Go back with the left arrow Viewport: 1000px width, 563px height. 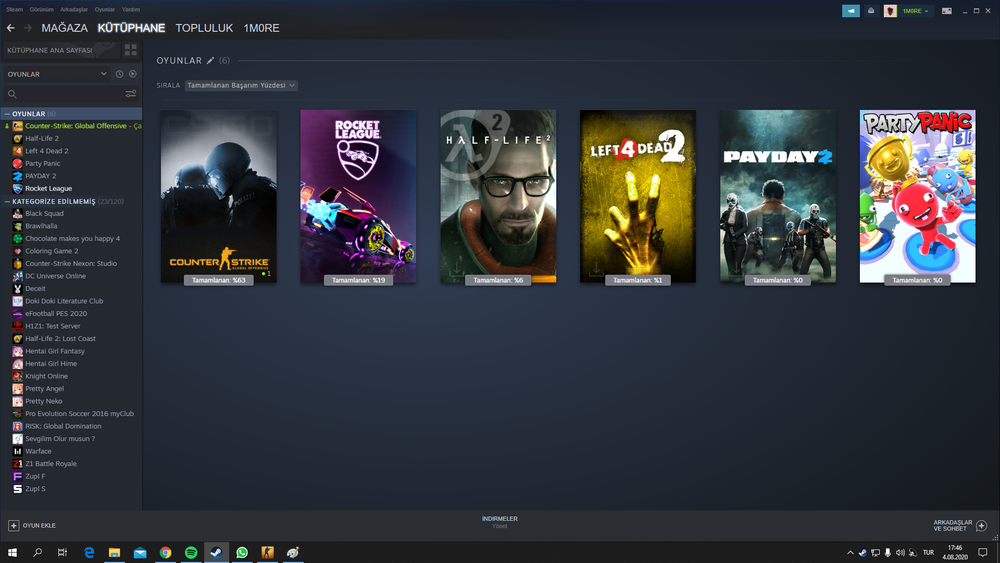click(11, 28)
